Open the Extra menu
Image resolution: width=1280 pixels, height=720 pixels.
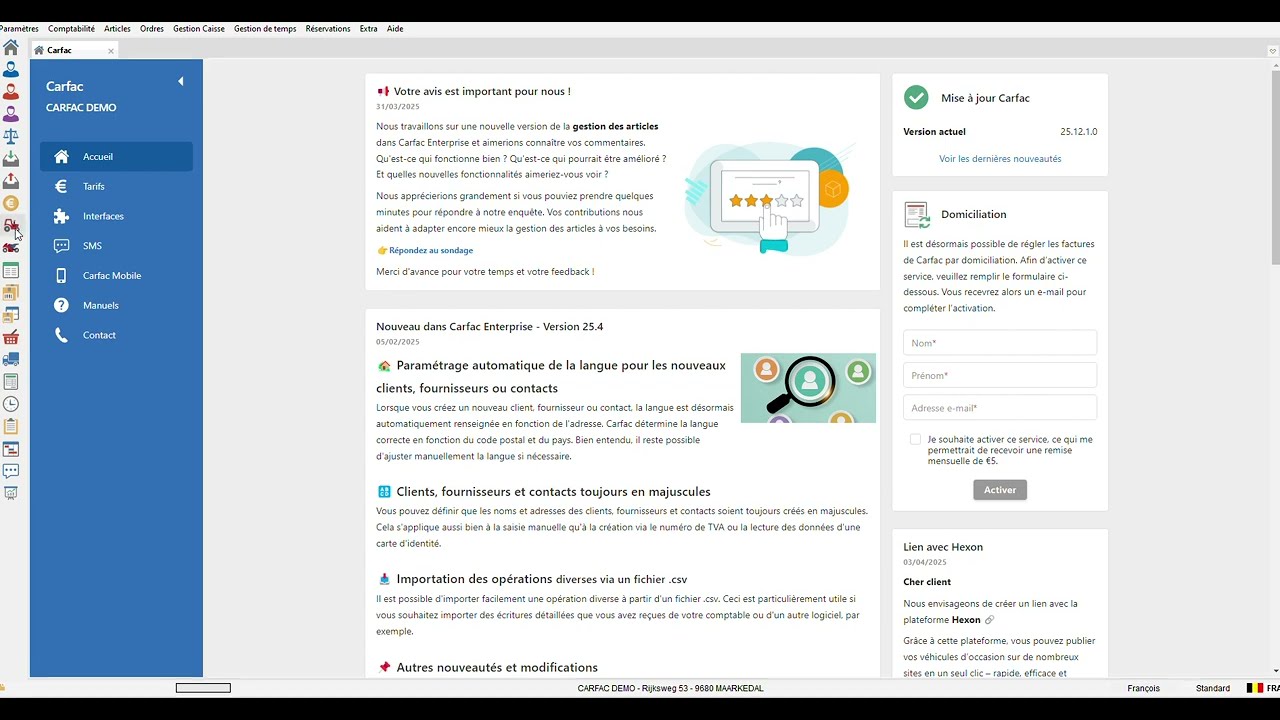369,29
